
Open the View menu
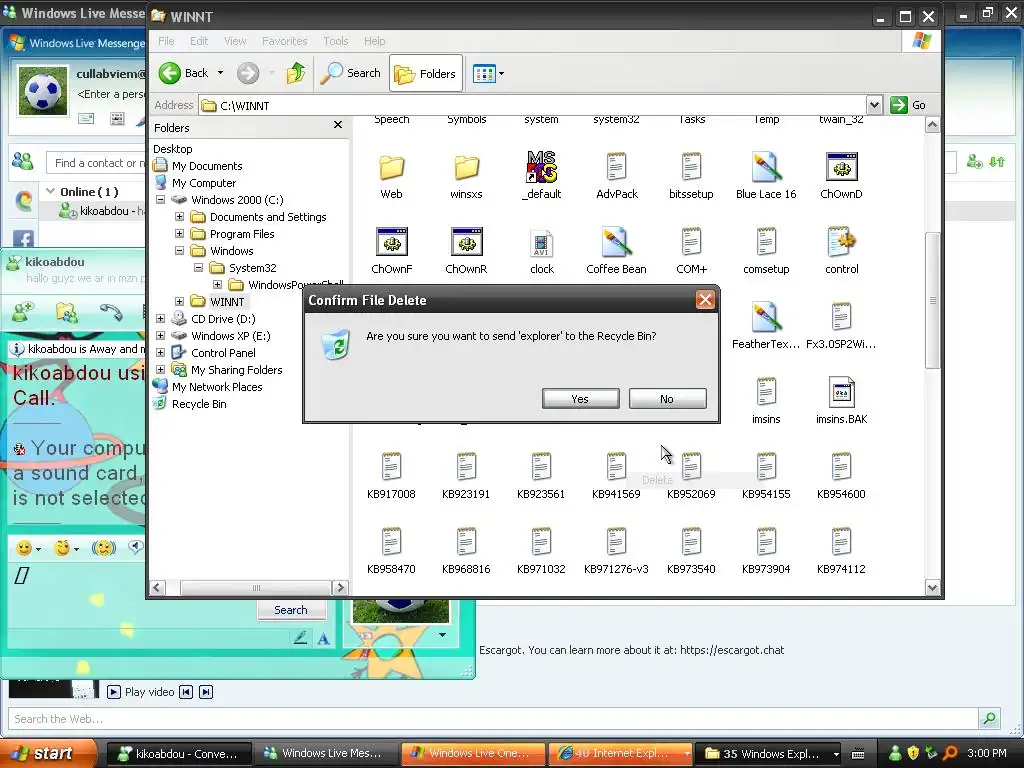point(235,41)
